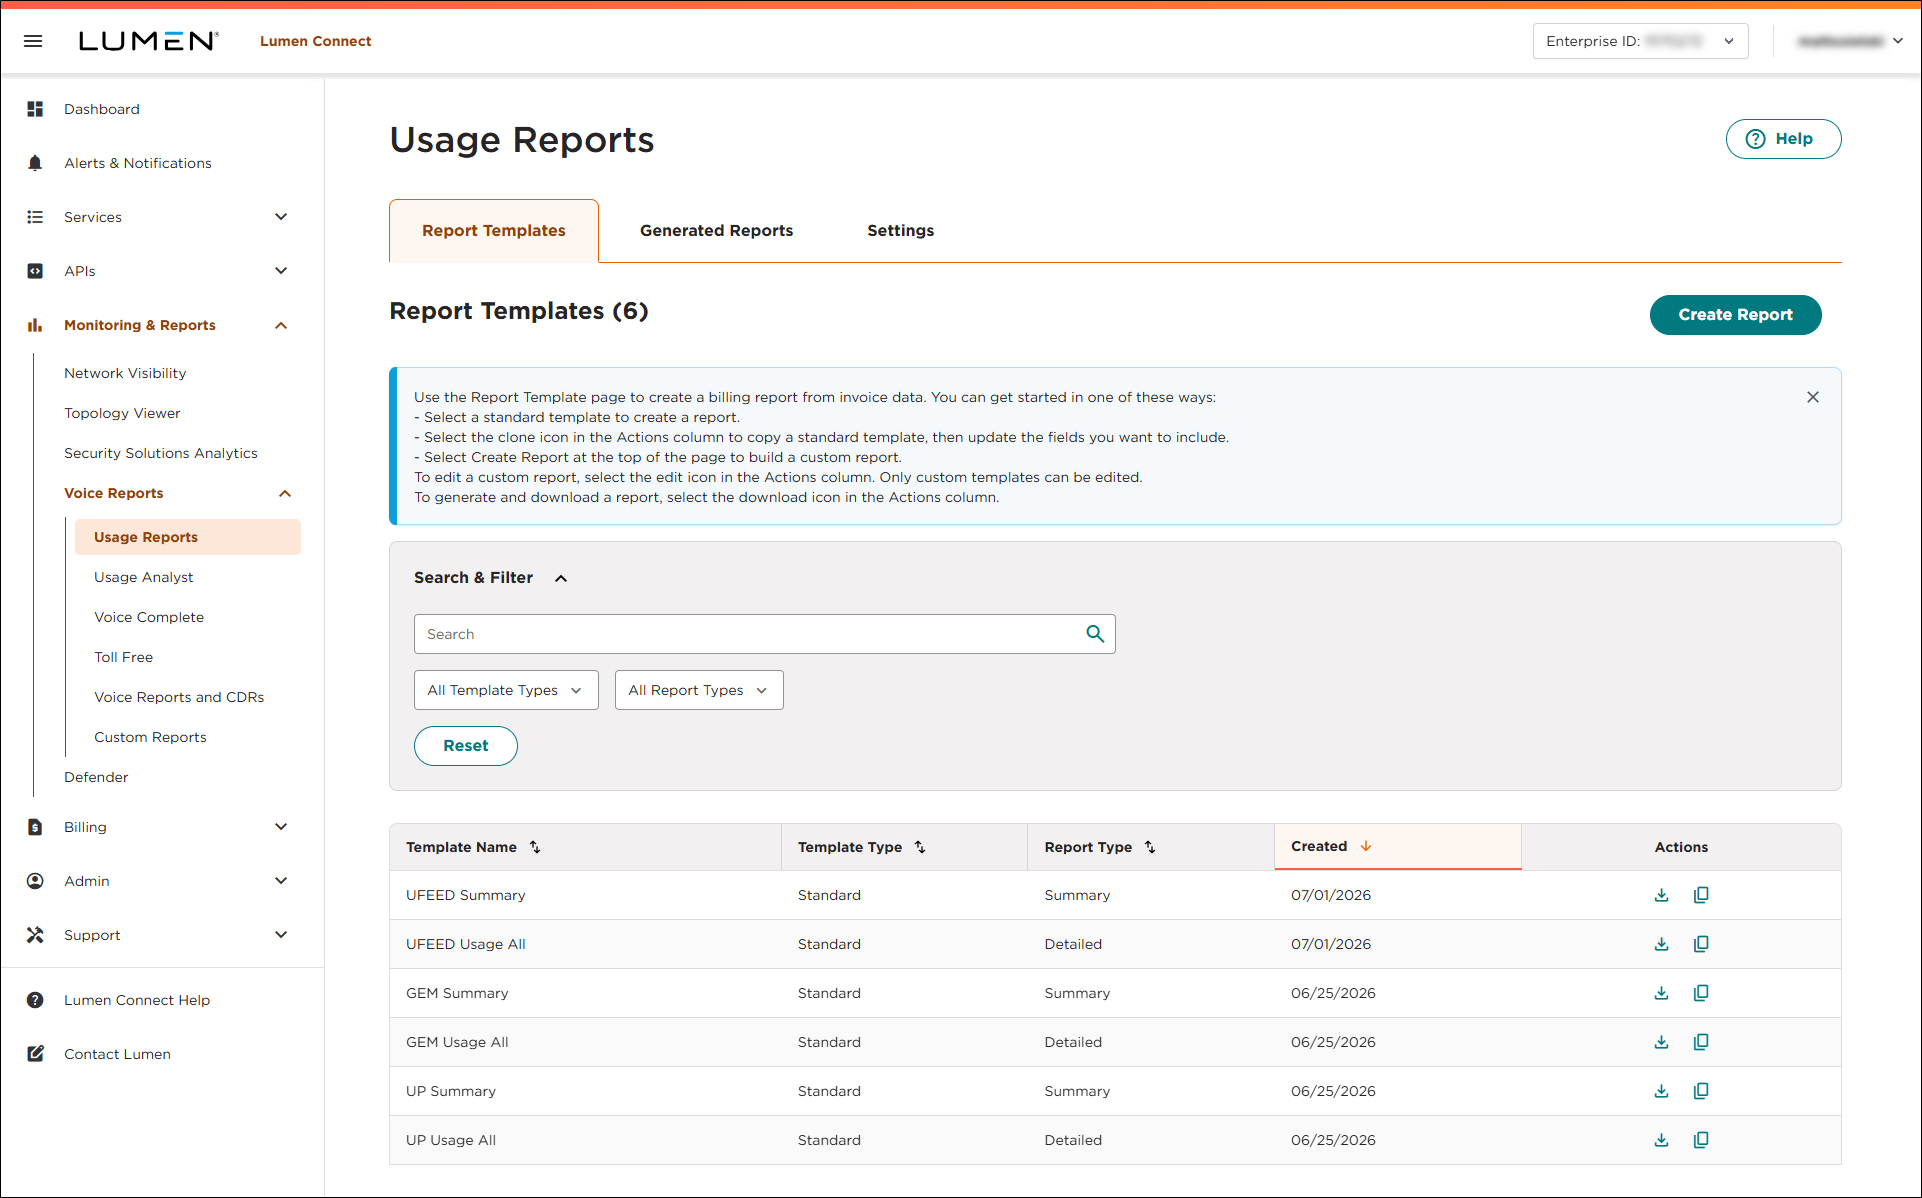Download the GEM Usage All report
The height and width of the screenshot is (1198, 1922).
(1662, 1042)
